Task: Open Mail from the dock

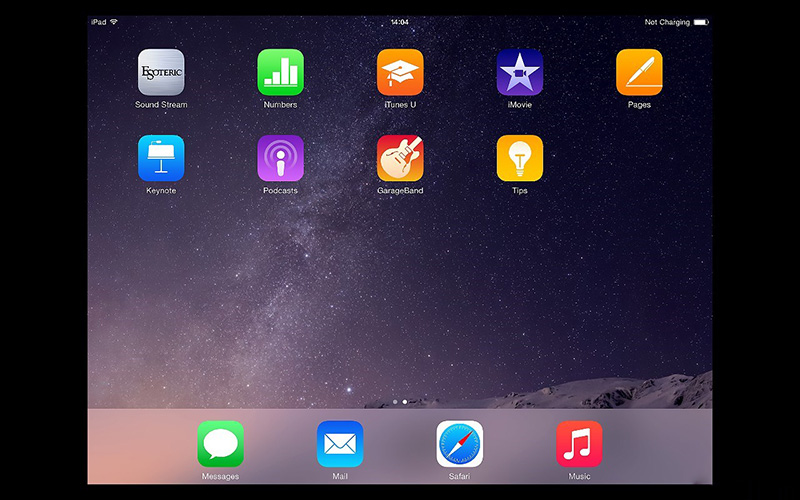Action: pos(340,444)
